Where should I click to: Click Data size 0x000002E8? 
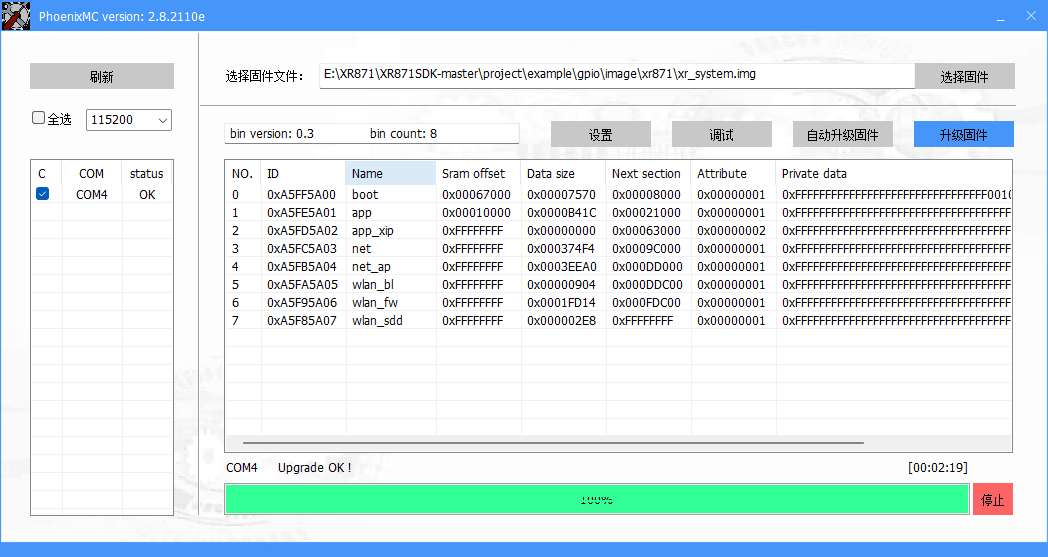561,321
